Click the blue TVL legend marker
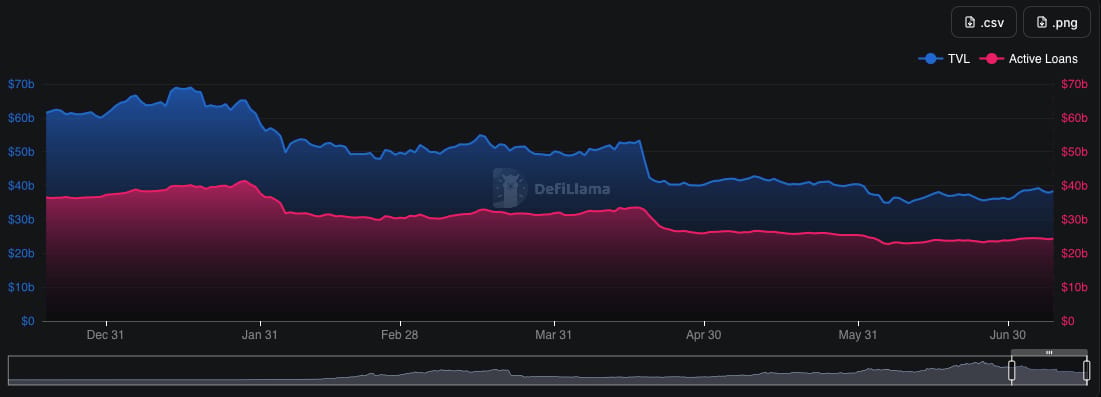 (x=931, y=59)
